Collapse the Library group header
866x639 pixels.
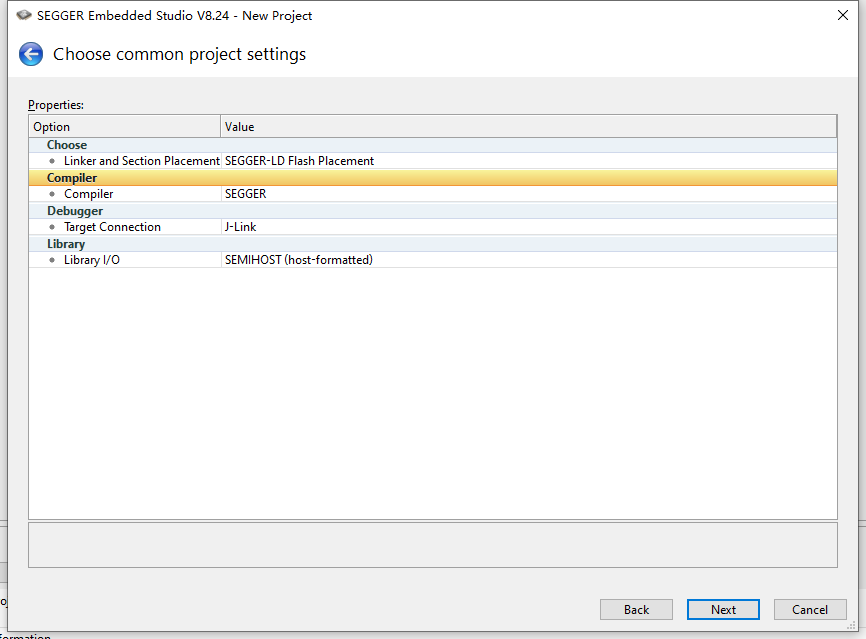[x=66, y=244]
